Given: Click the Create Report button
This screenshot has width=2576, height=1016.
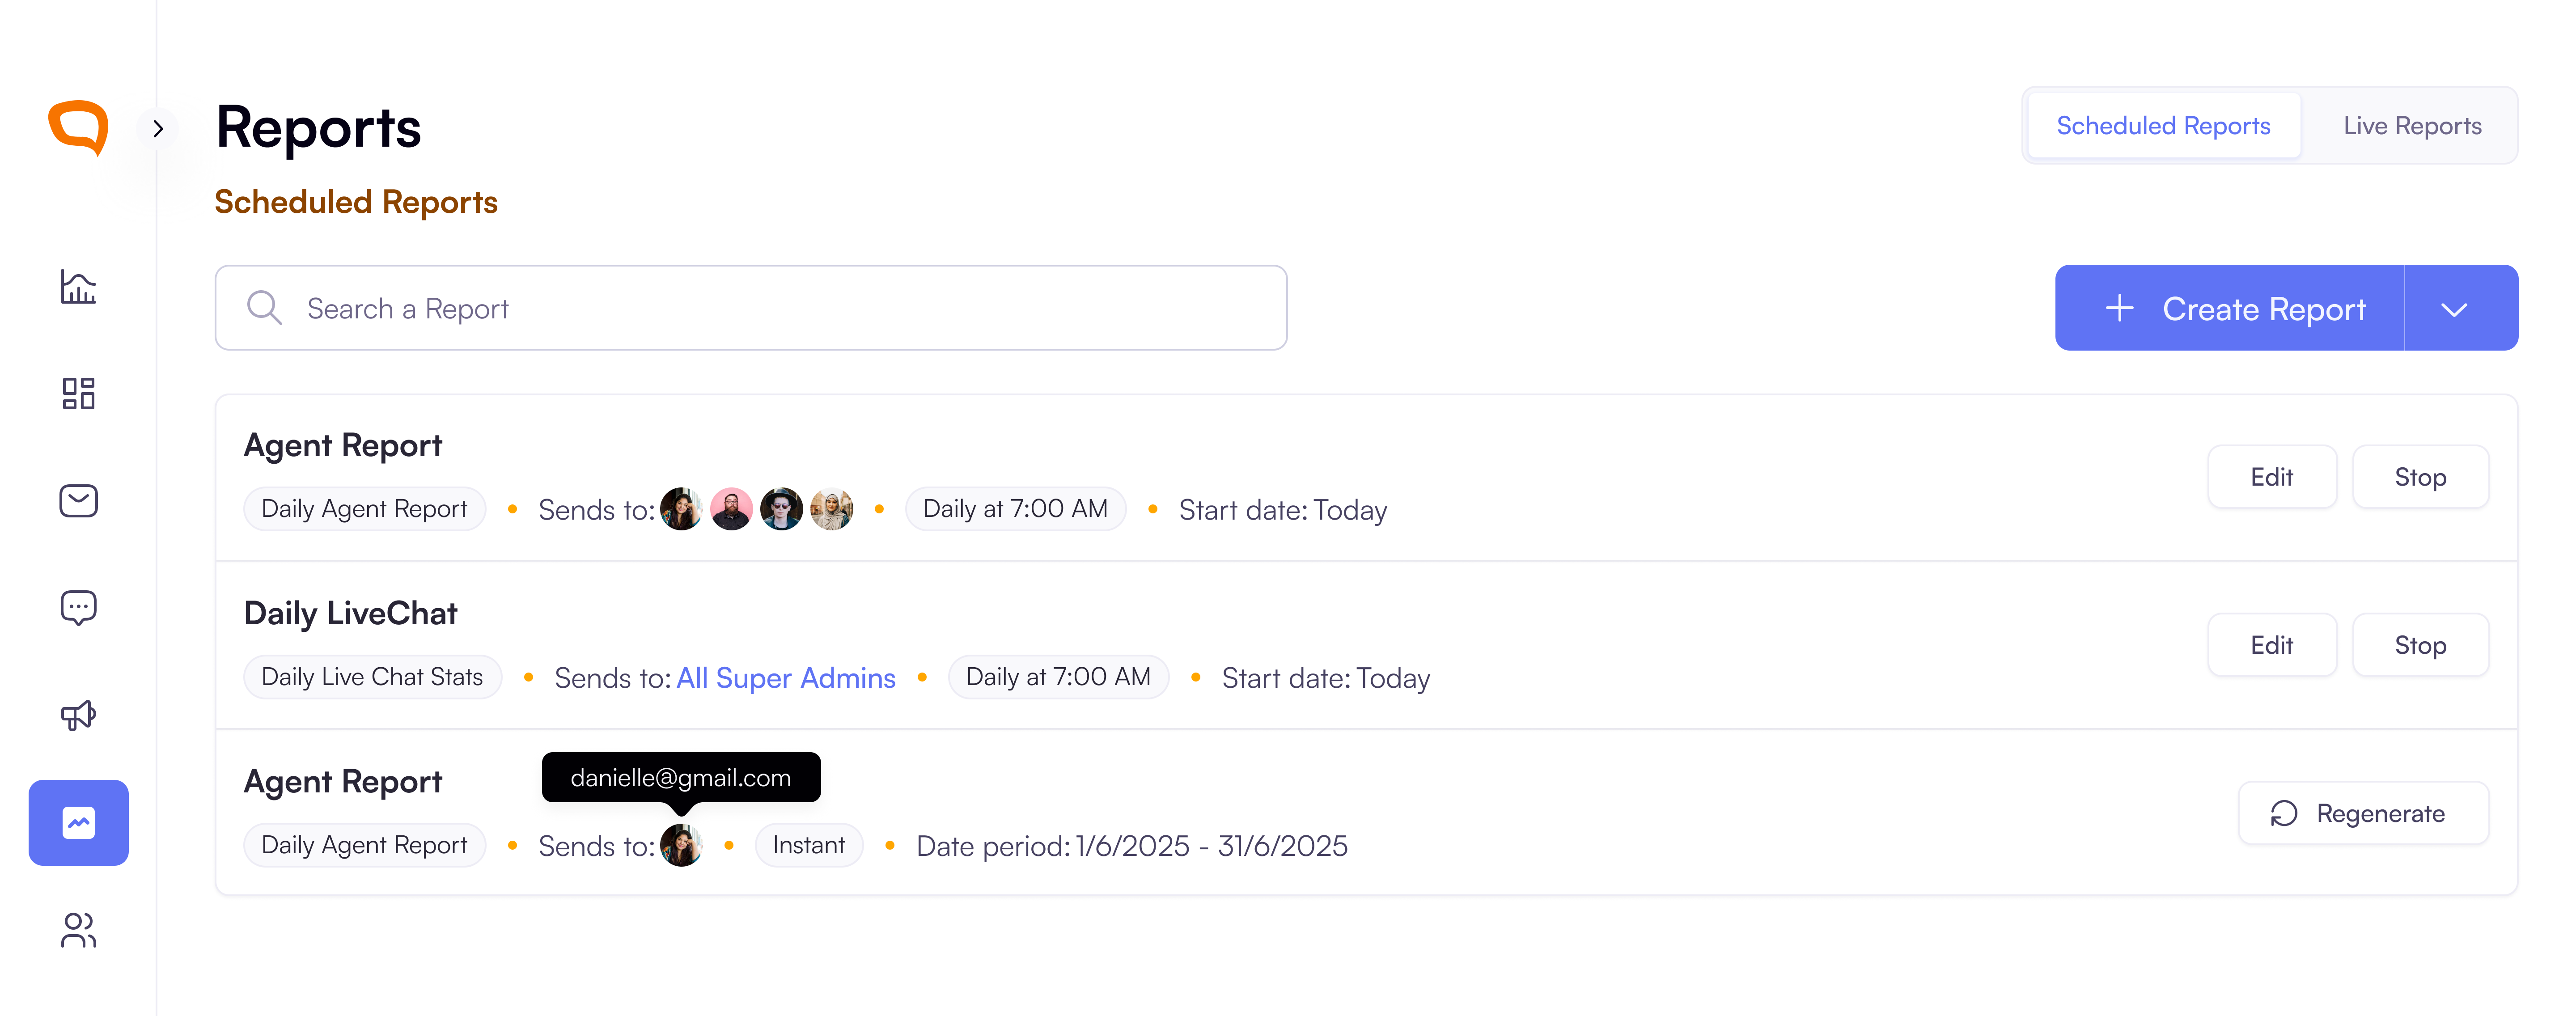Looking at the screenshot, I should 2230,308.
